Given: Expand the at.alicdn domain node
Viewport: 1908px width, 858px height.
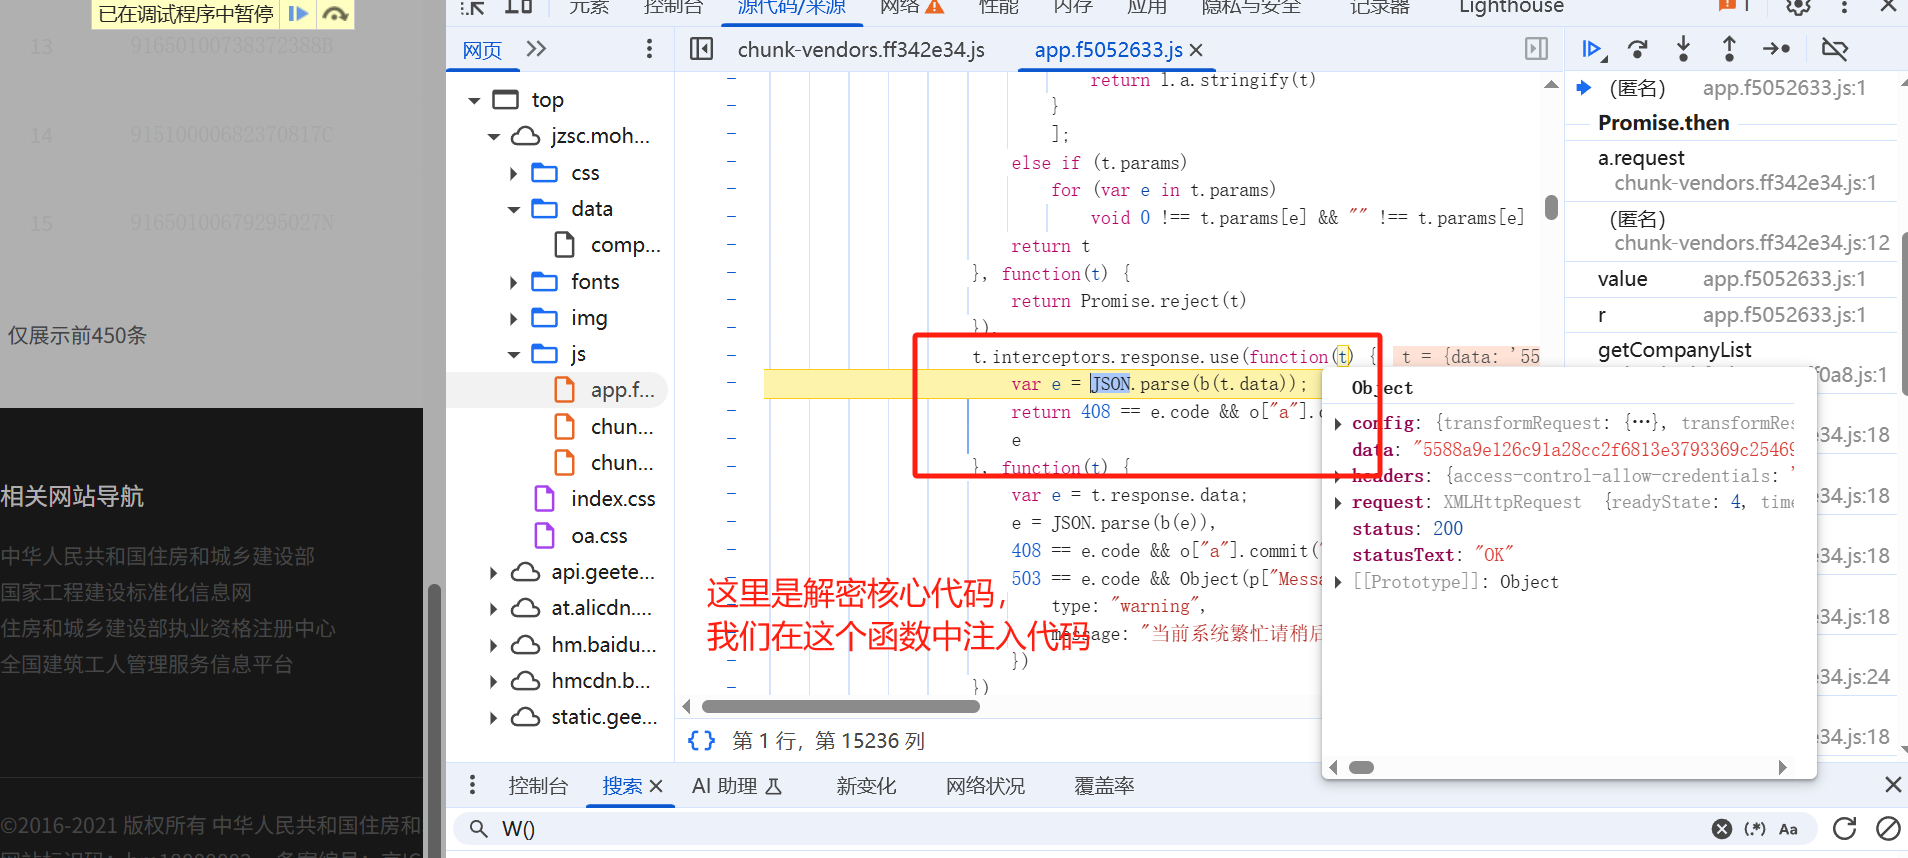Looking at the screenshot, I should [x=494, y=609].
